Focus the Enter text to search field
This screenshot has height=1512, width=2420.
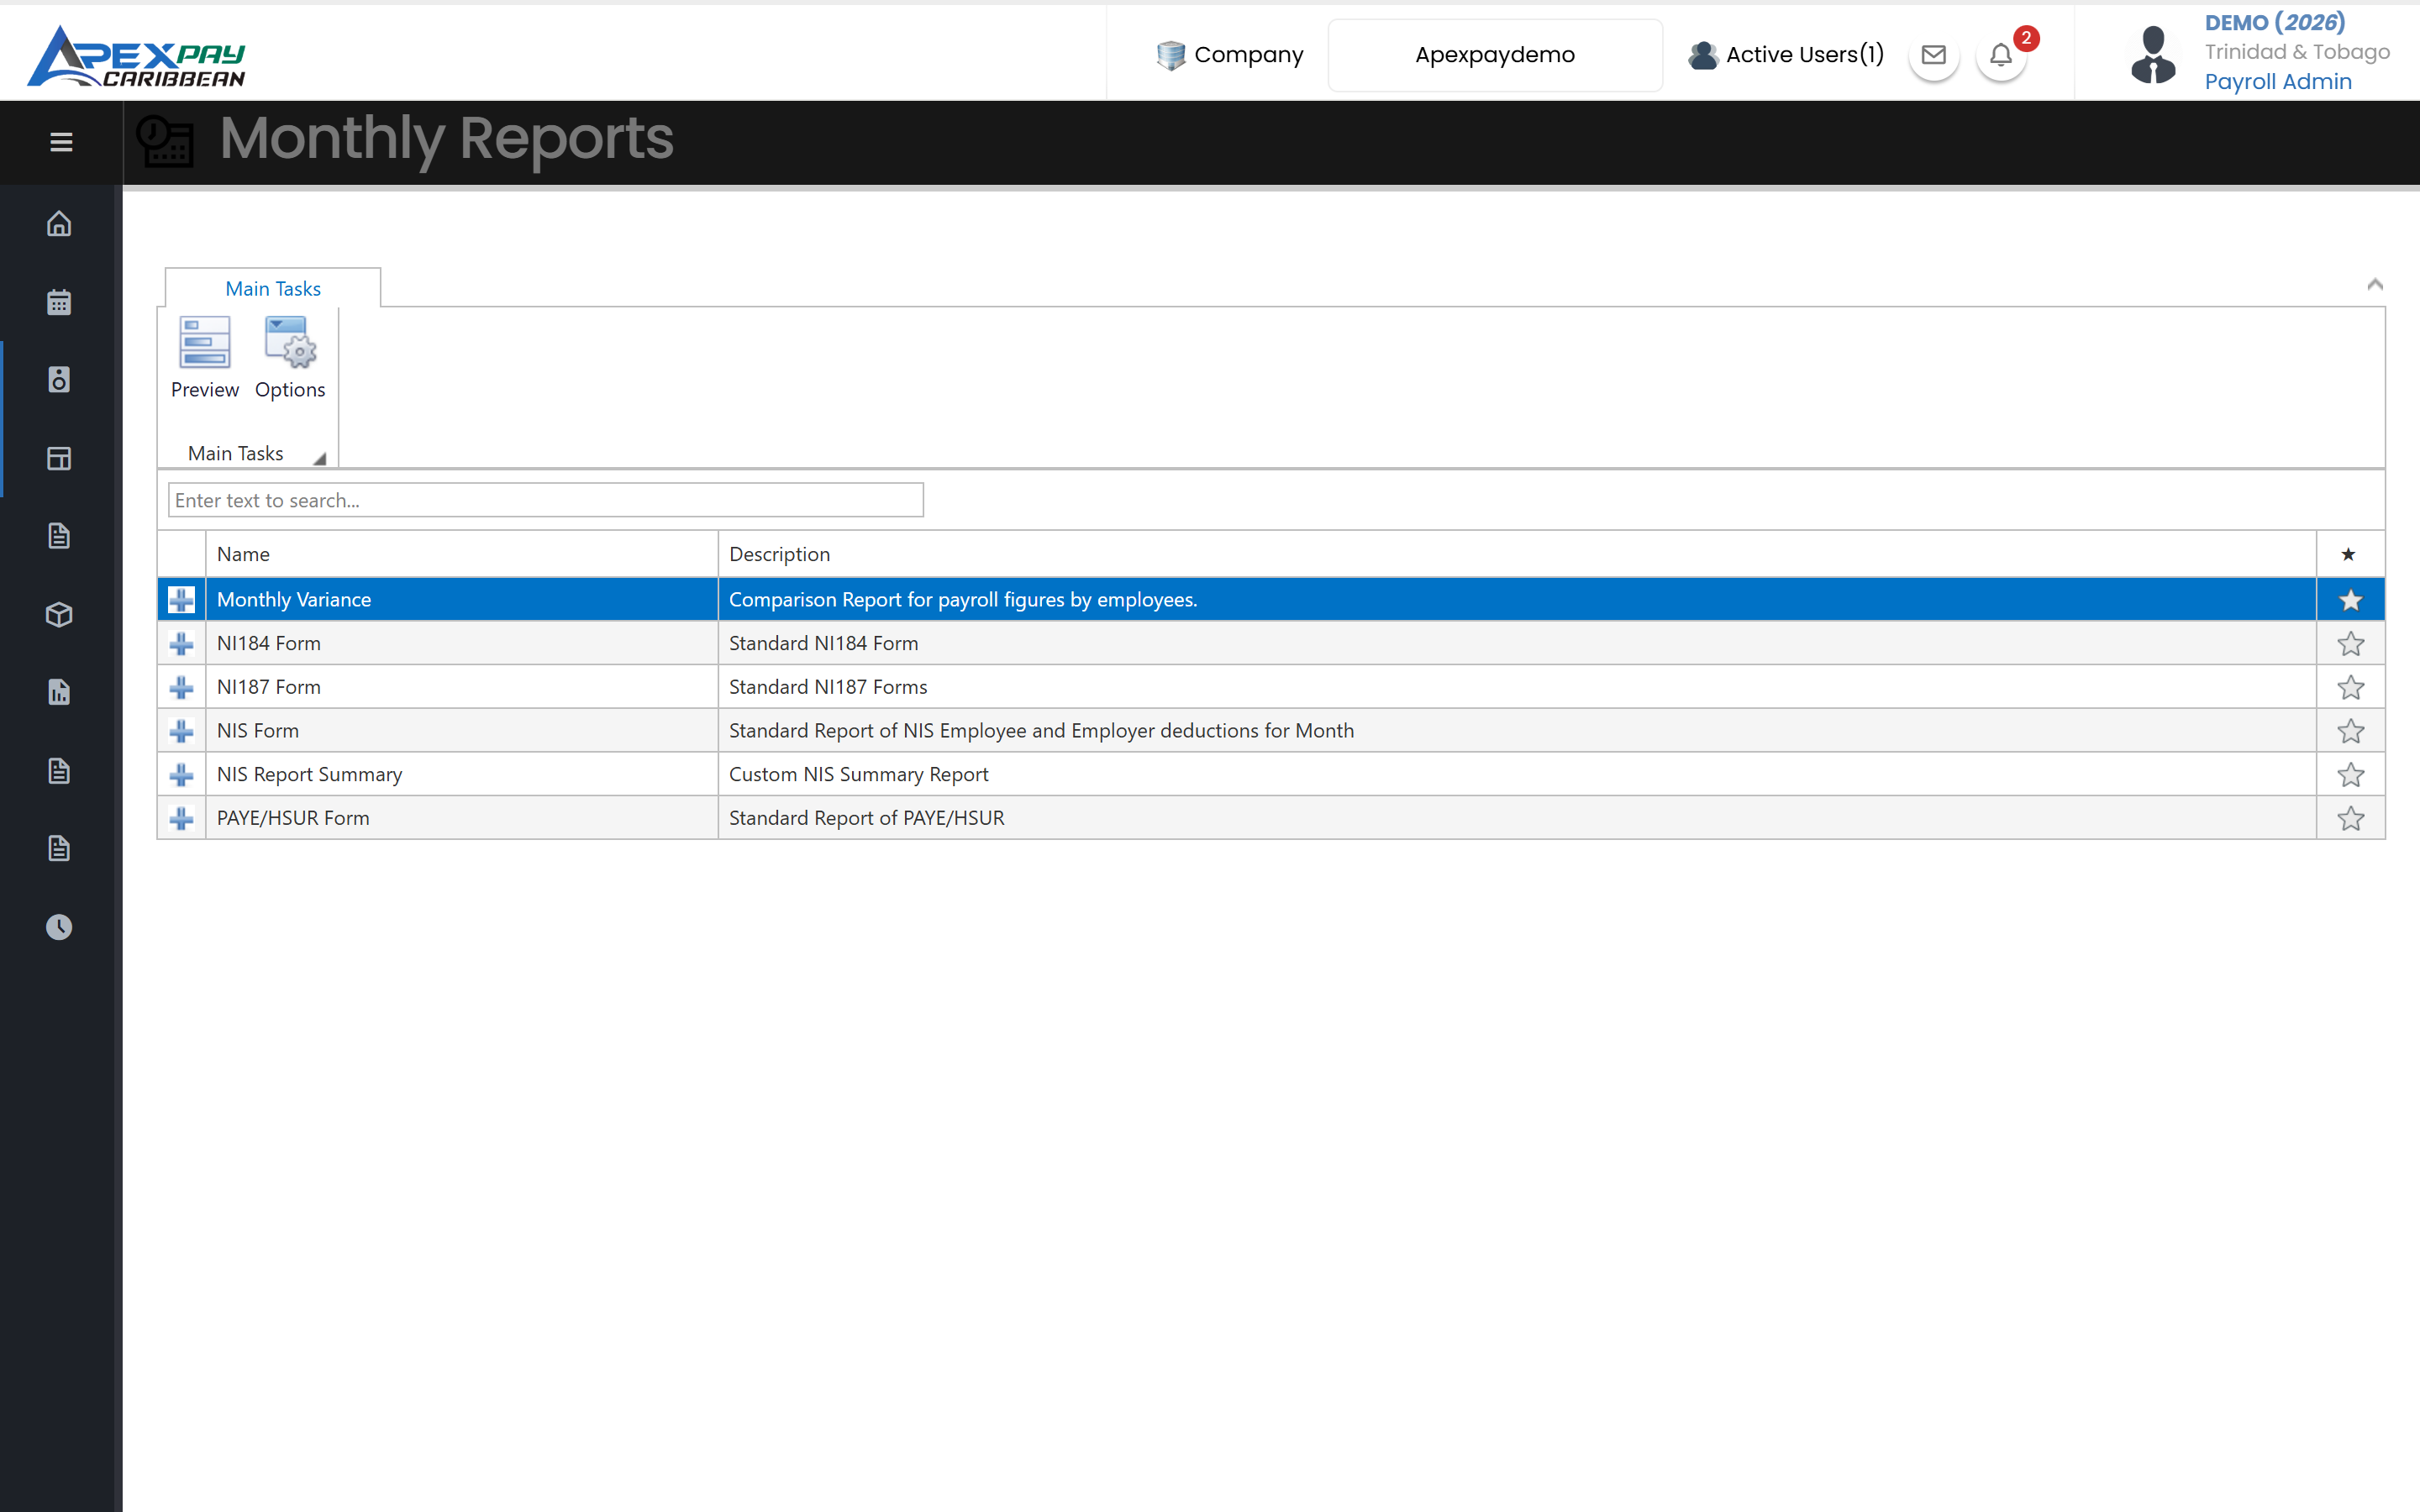546,500
